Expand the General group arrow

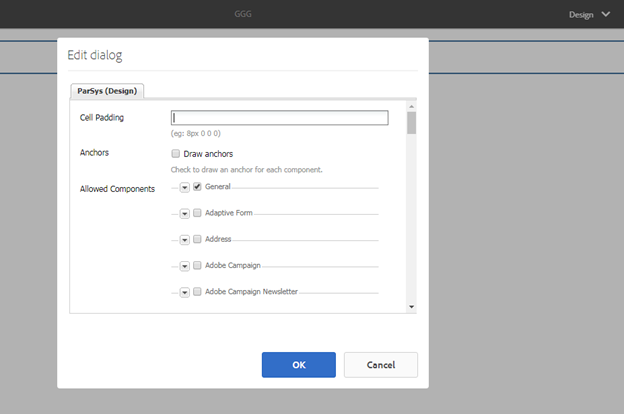click(x=185, y=187)
